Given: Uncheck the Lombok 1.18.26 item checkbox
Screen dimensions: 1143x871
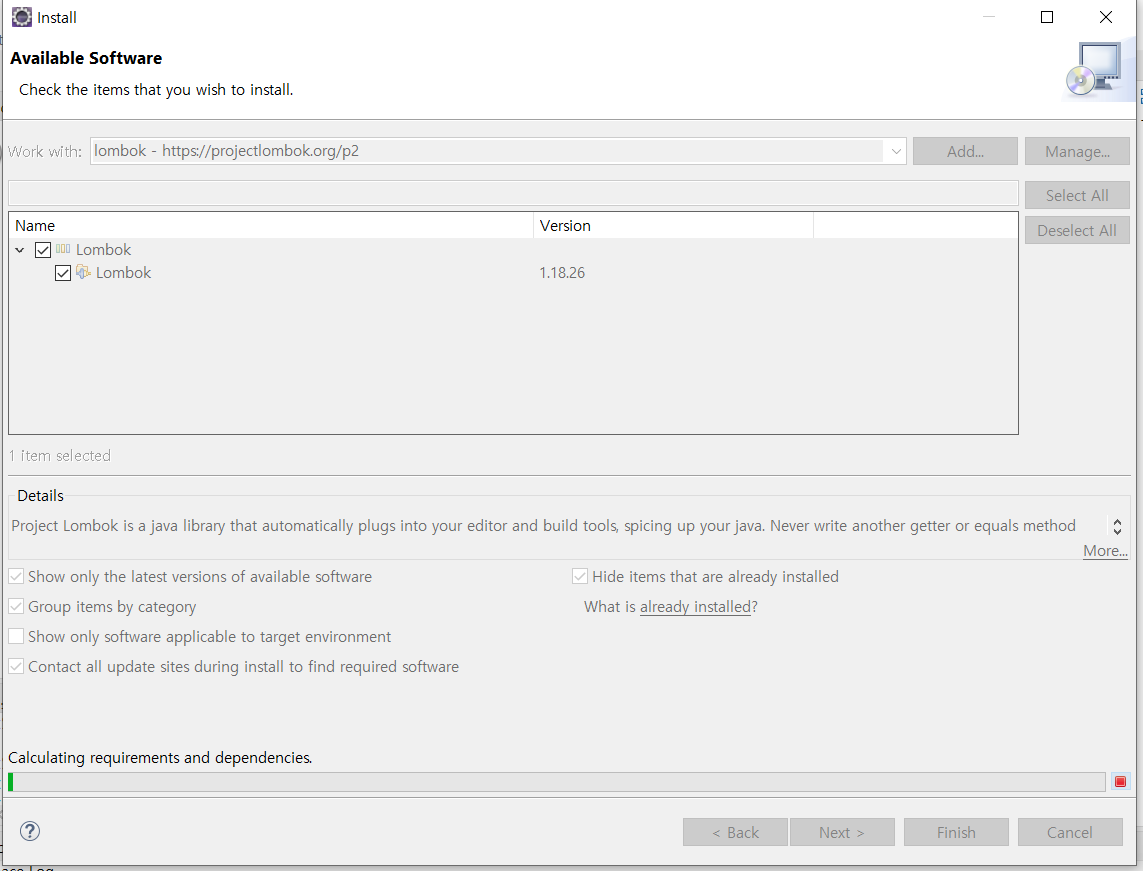Looking at the screenshot, I should coord(63,273).
